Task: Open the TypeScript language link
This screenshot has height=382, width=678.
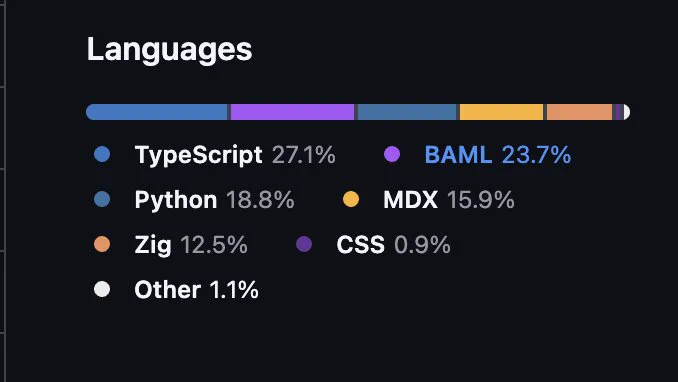Action: 214,154
